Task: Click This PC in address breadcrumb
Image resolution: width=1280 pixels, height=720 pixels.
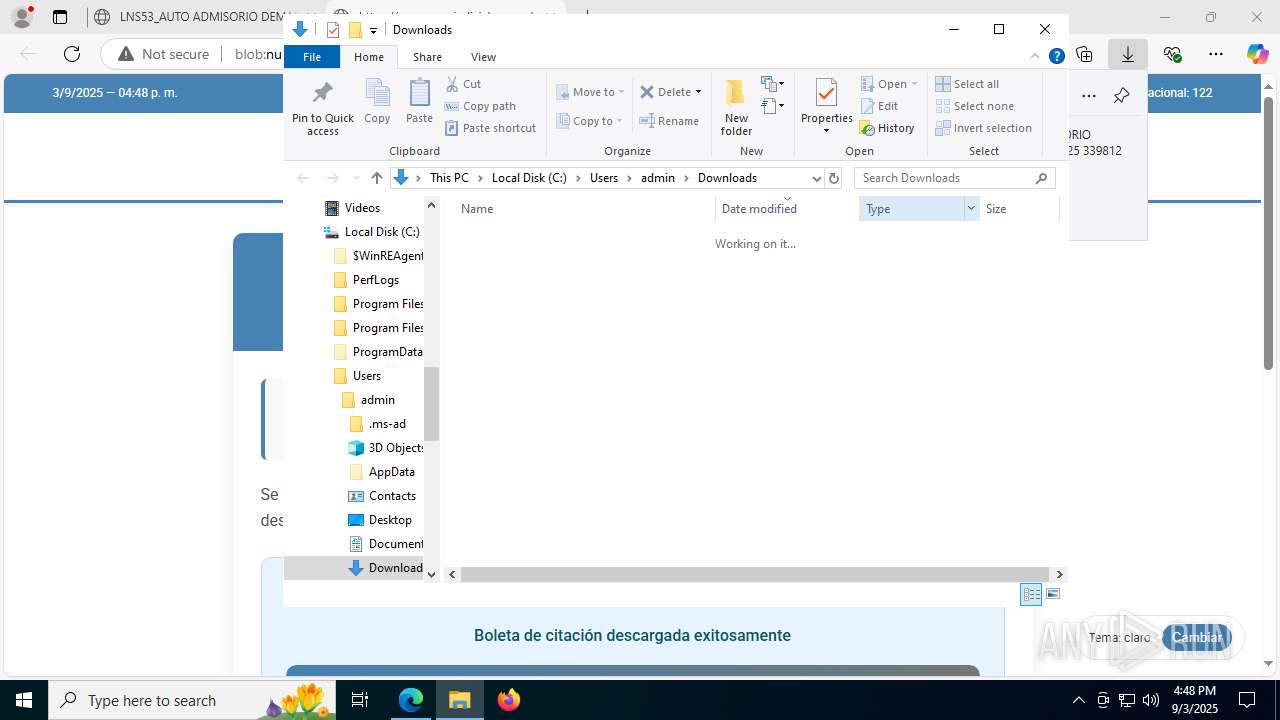Action: point(449,178)
